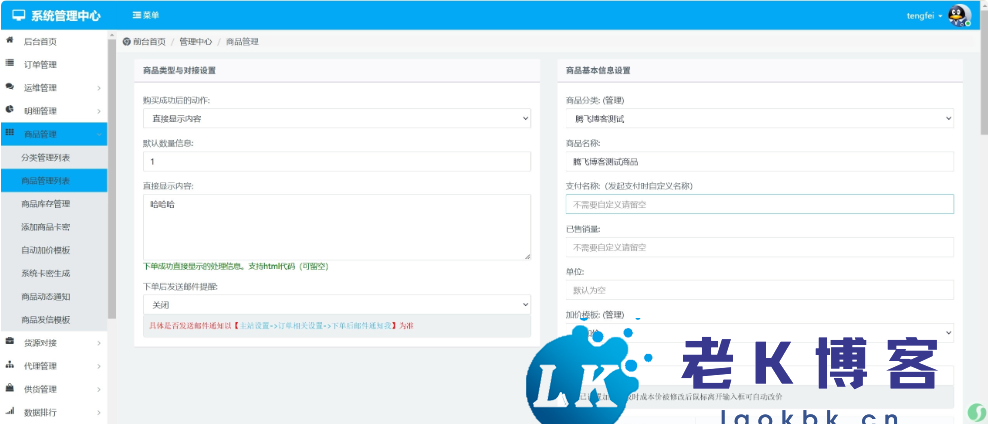The width and height of the screenshot is (988, 424).
Task: Select 商品库存管理 in the sidebar
Action: coord(46,204)
